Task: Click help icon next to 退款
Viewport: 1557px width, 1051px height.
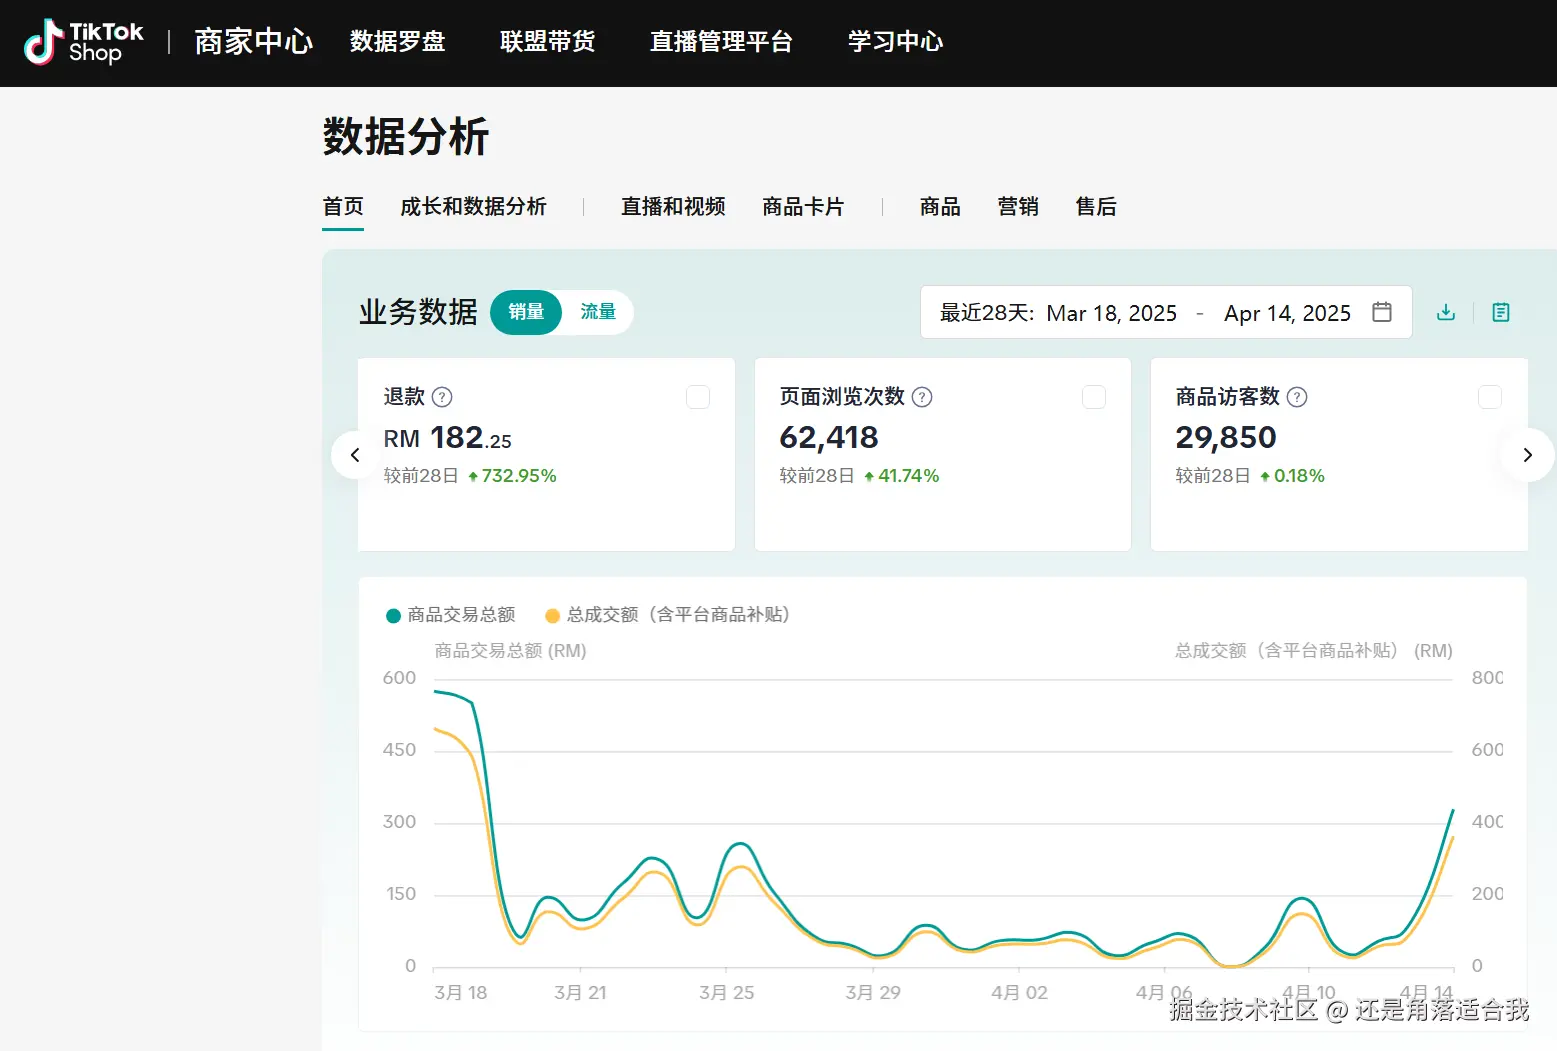Action: click(442, 397)
